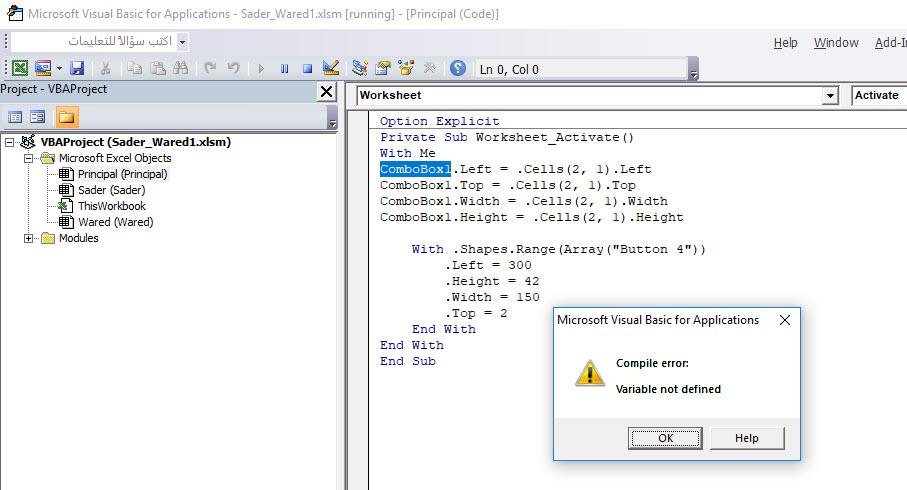This screenshot has width=907, height=490.
Task: Click the View Code icon in Project panel
Action: coord(15,117)
